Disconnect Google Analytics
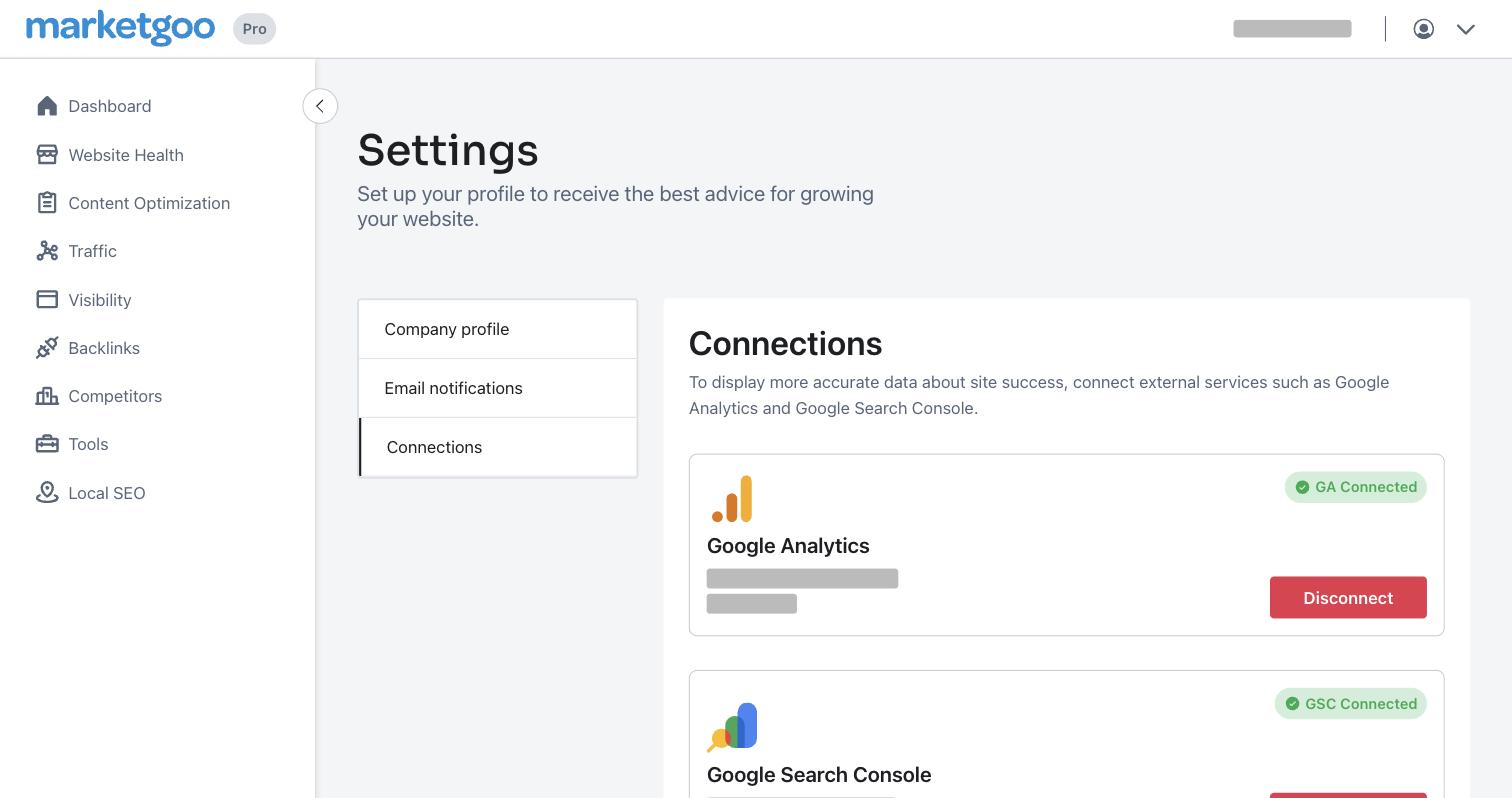Image resolution: width=1512 pixels, height=798 pixels. (x=1348, y=597)
